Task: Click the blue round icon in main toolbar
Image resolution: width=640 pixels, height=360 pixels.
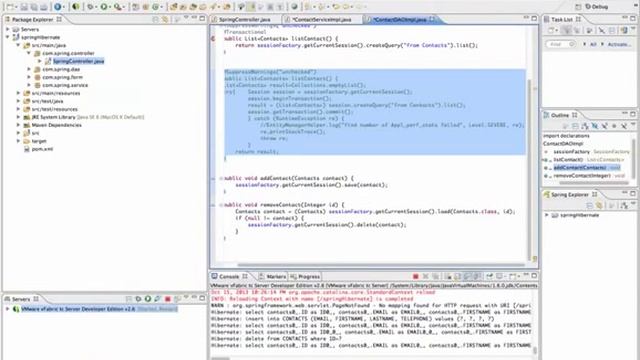Action: point(58,7)
